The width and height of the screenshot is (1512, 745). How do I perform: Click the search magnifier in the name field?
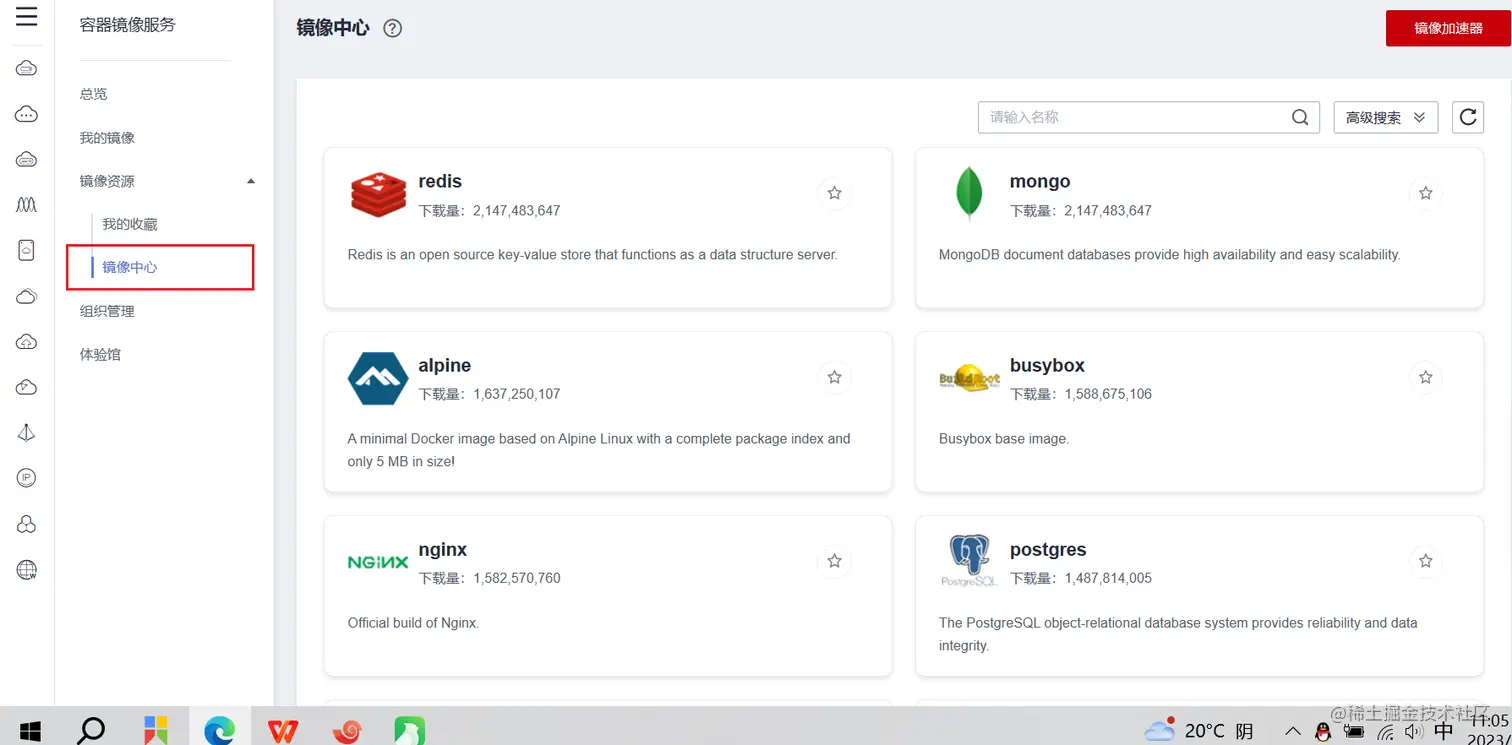[1300, 117]
